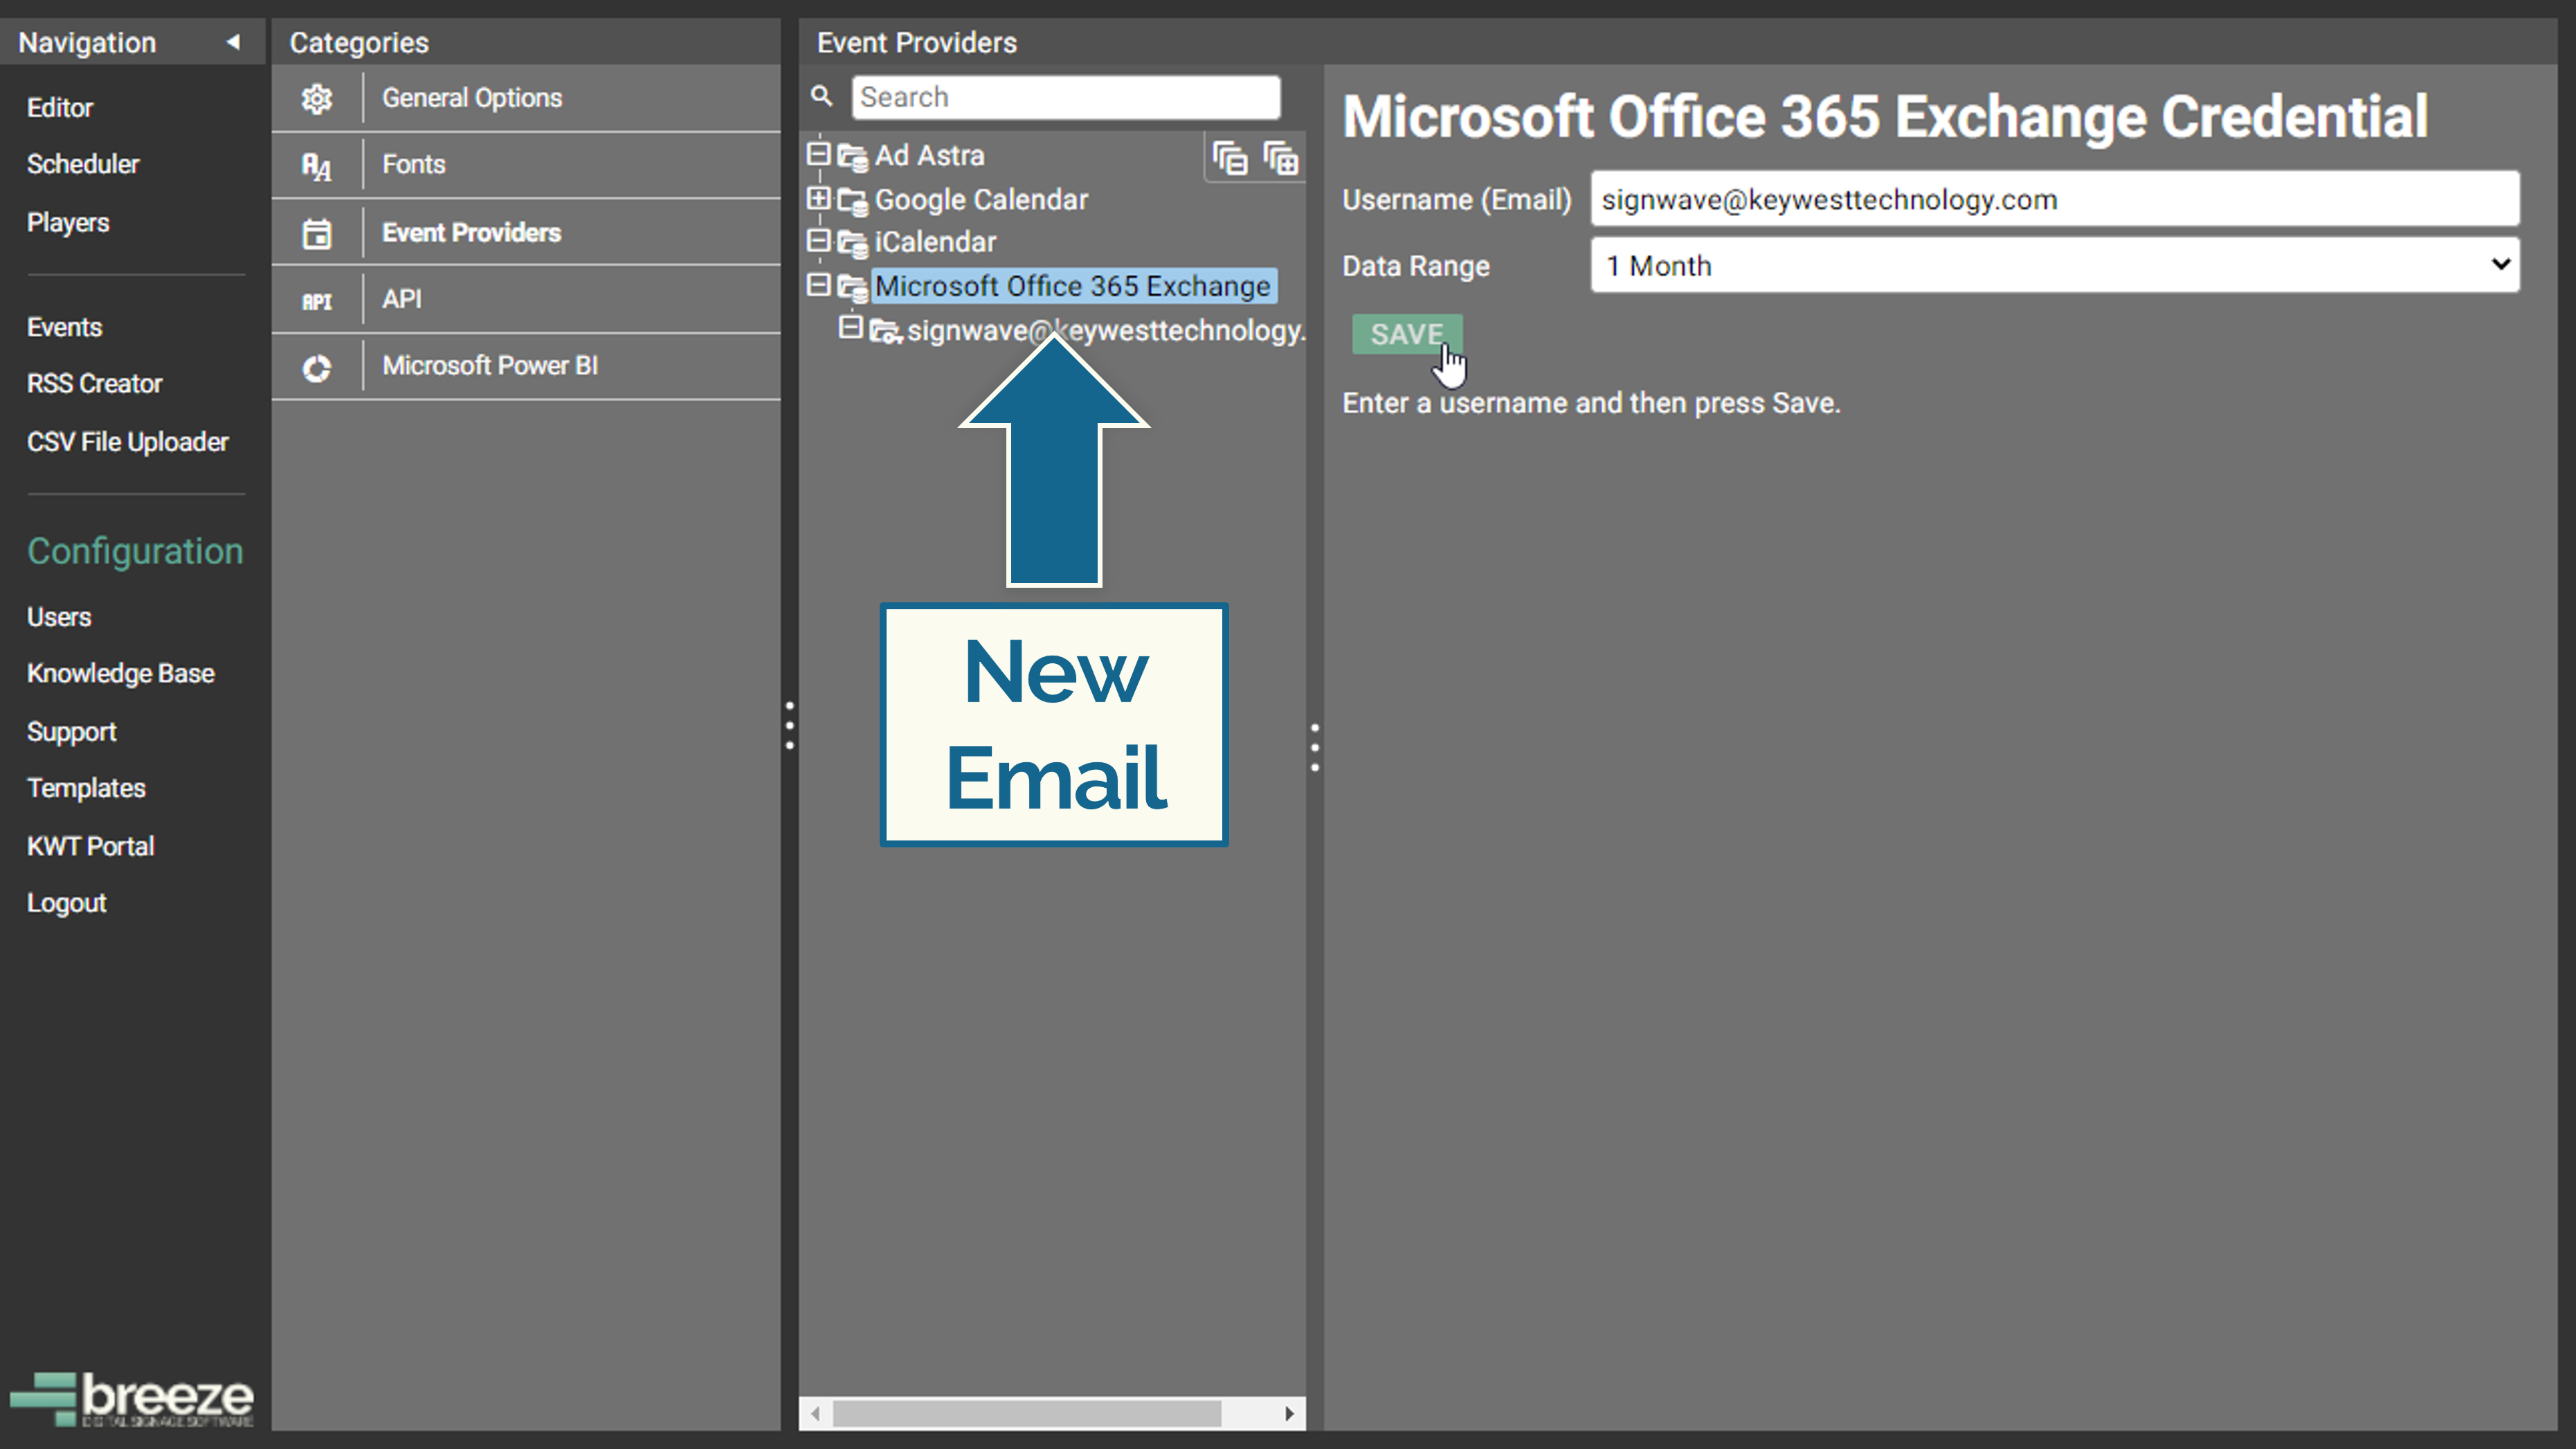This screenshot has height=1449, width=2576.
Task: Select Microsoft Power BI category label
Action: (490, 365)
